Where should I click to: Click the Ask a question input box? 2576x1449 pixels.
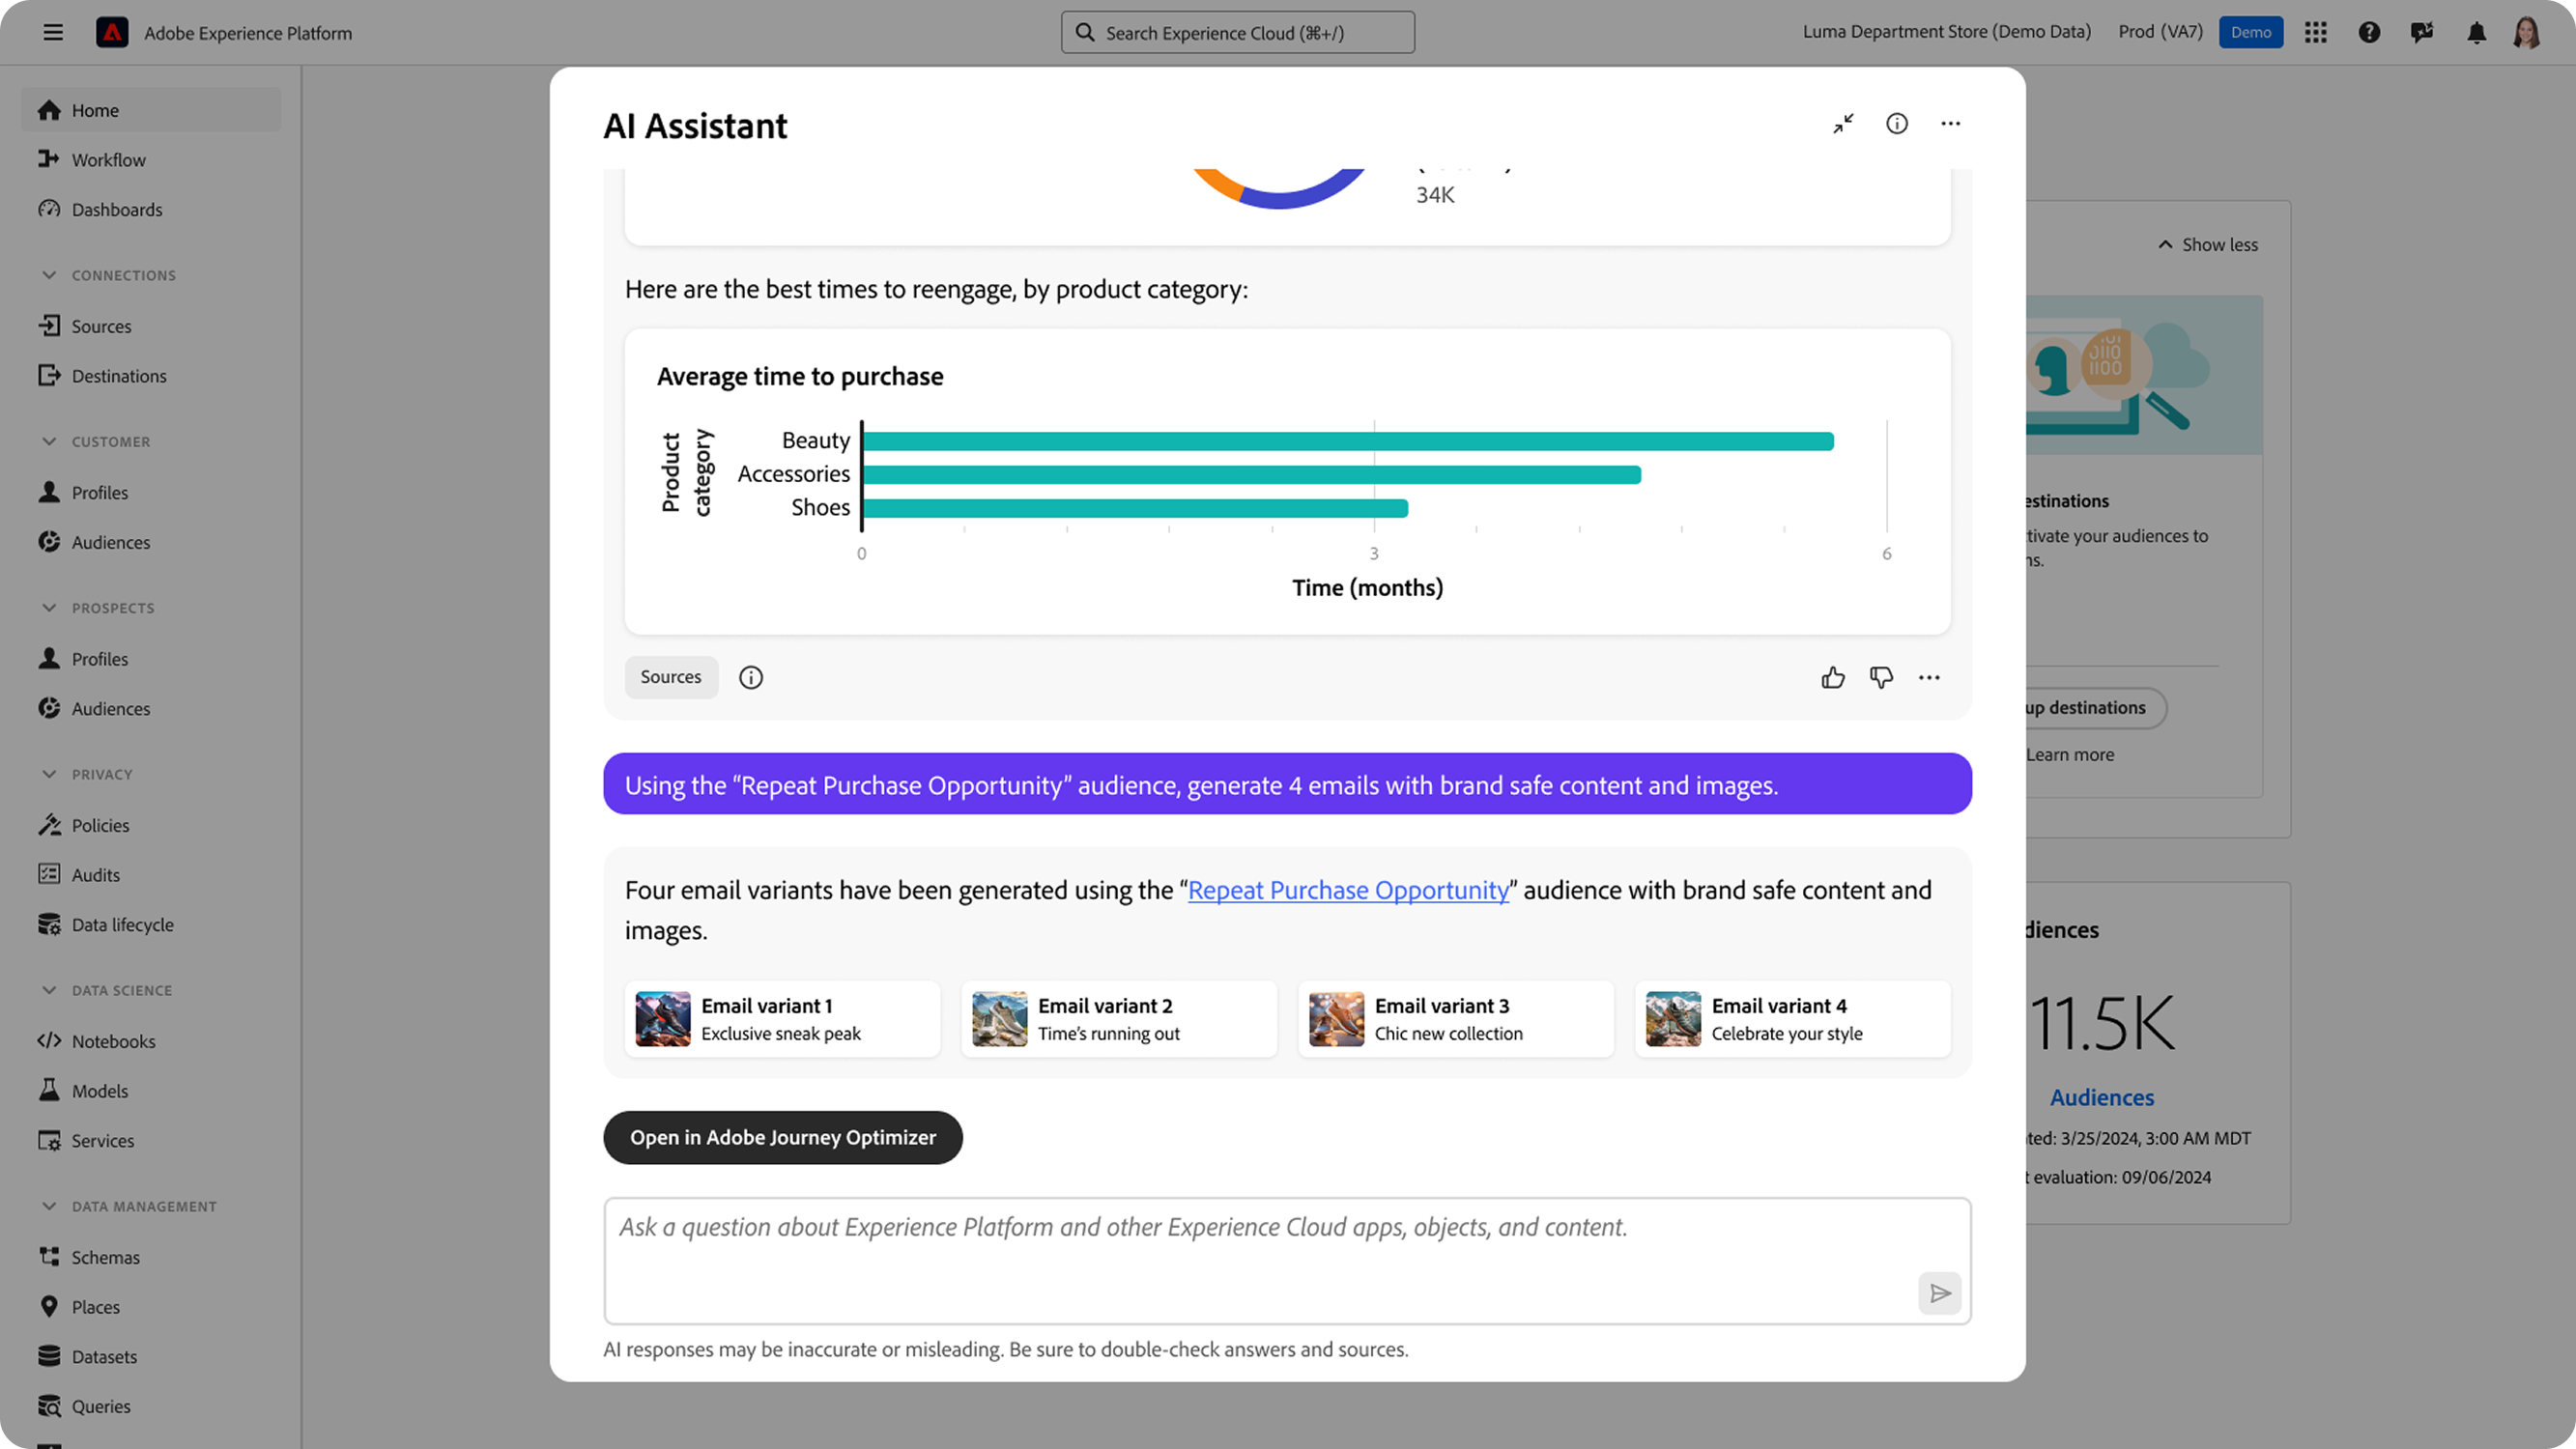[1287, 1261]
